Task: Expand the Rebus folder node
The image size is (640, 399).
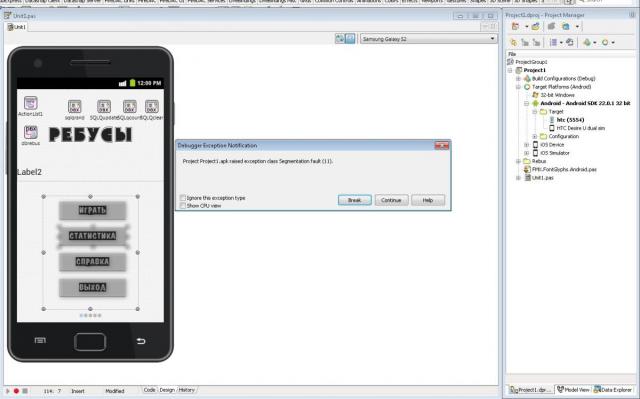Action: coord(518,161)
